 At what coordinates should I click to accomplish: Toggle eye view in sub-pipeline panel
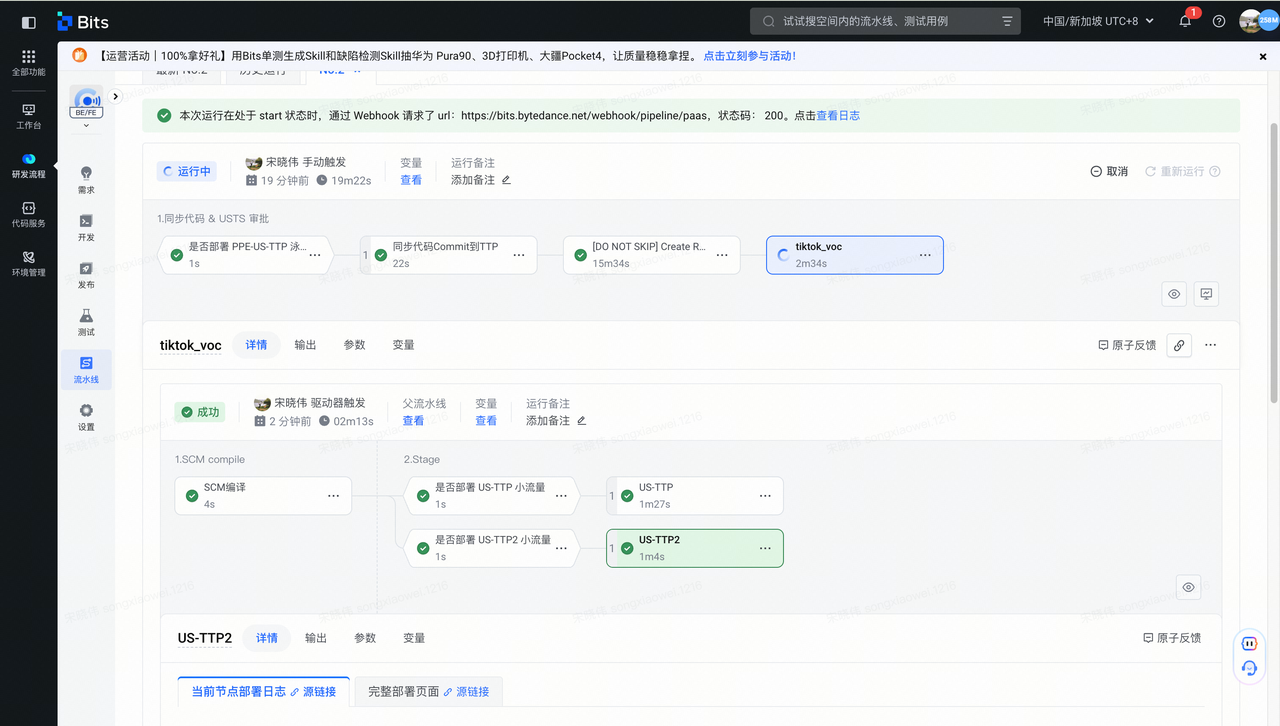1188,587
